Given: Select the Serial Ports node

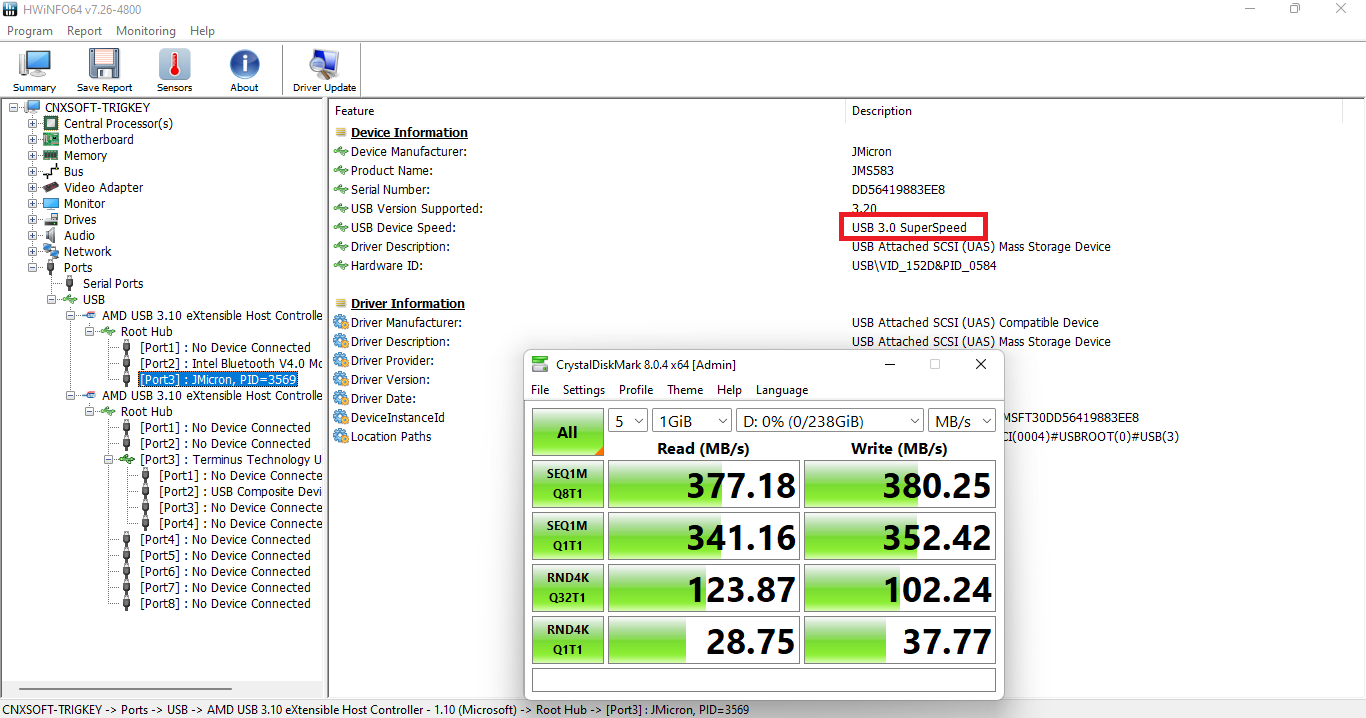Looking at the screenshot, I should (x=113, y=283).
